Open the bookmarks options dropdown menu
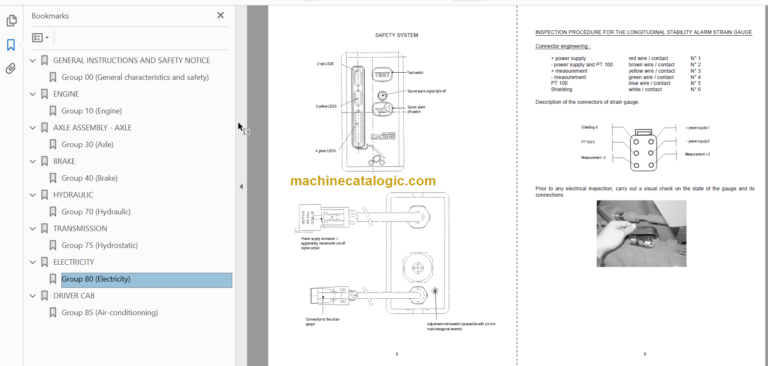Image resolution: width=768 pixels, height=366 pixels. tap(40, 37)
